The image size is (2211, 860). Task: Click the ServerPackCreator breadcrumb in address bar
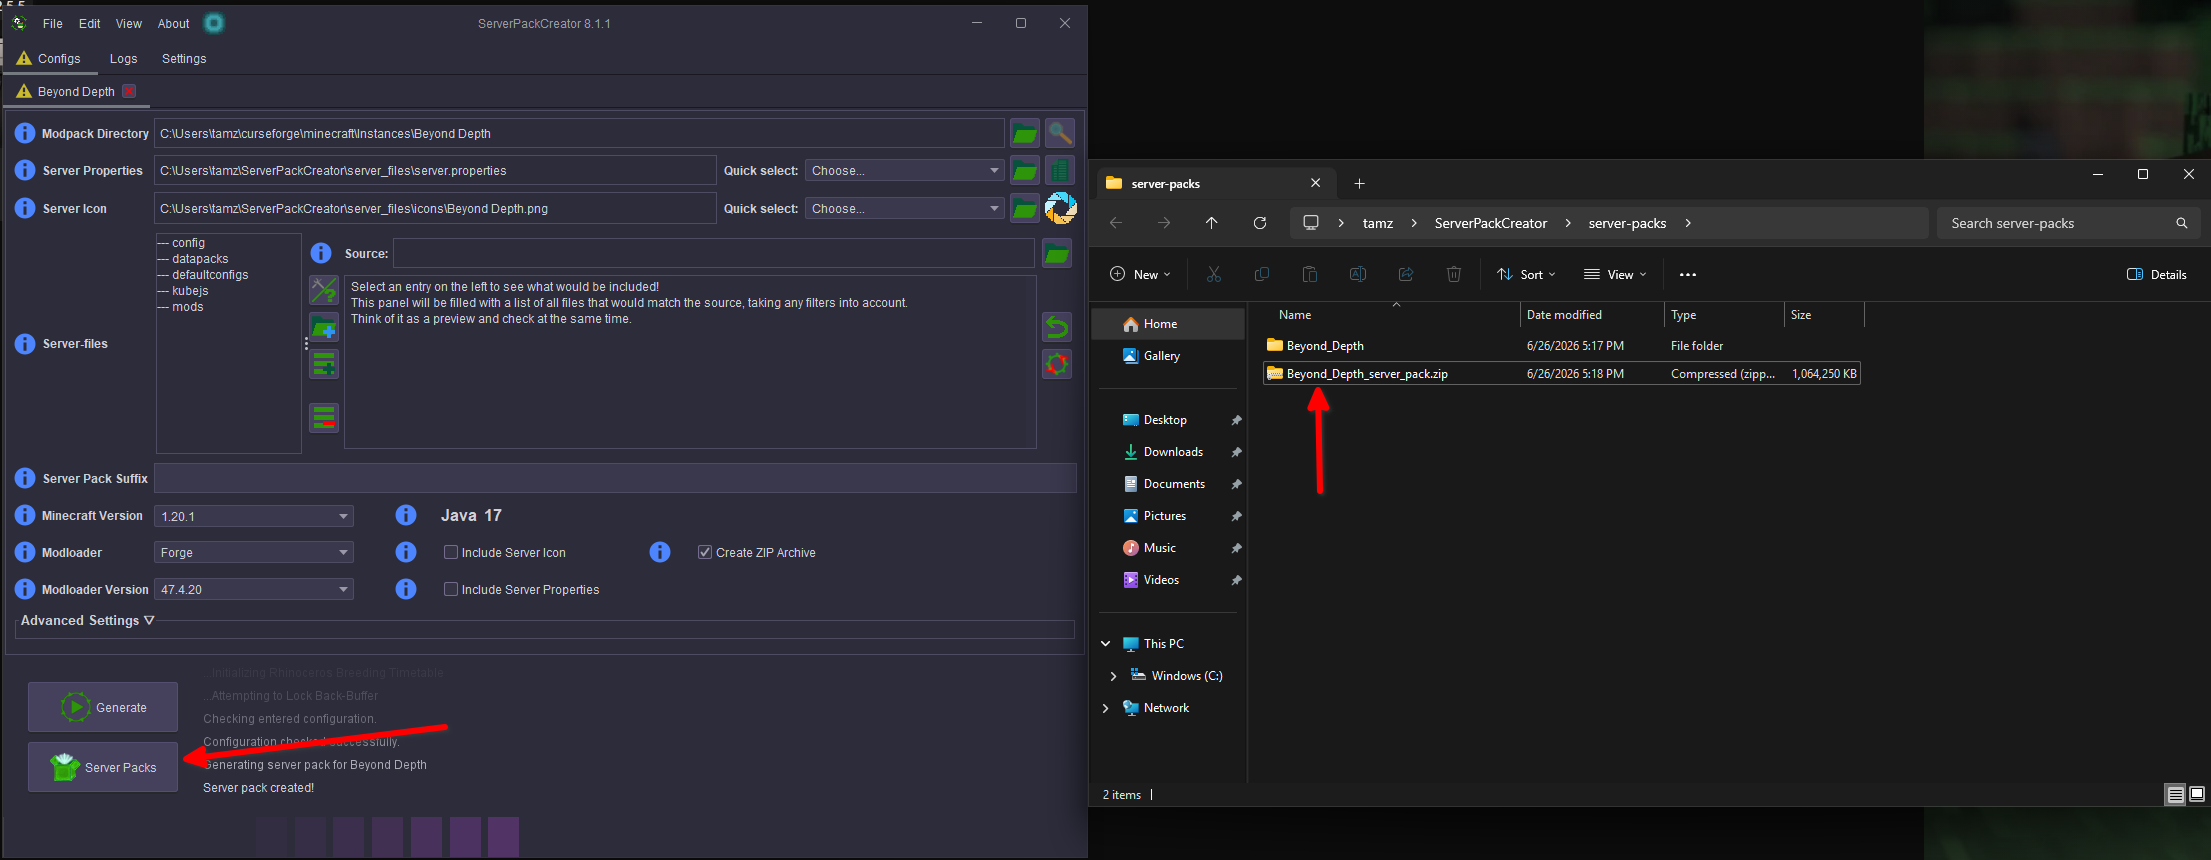tap(1490, 223)
